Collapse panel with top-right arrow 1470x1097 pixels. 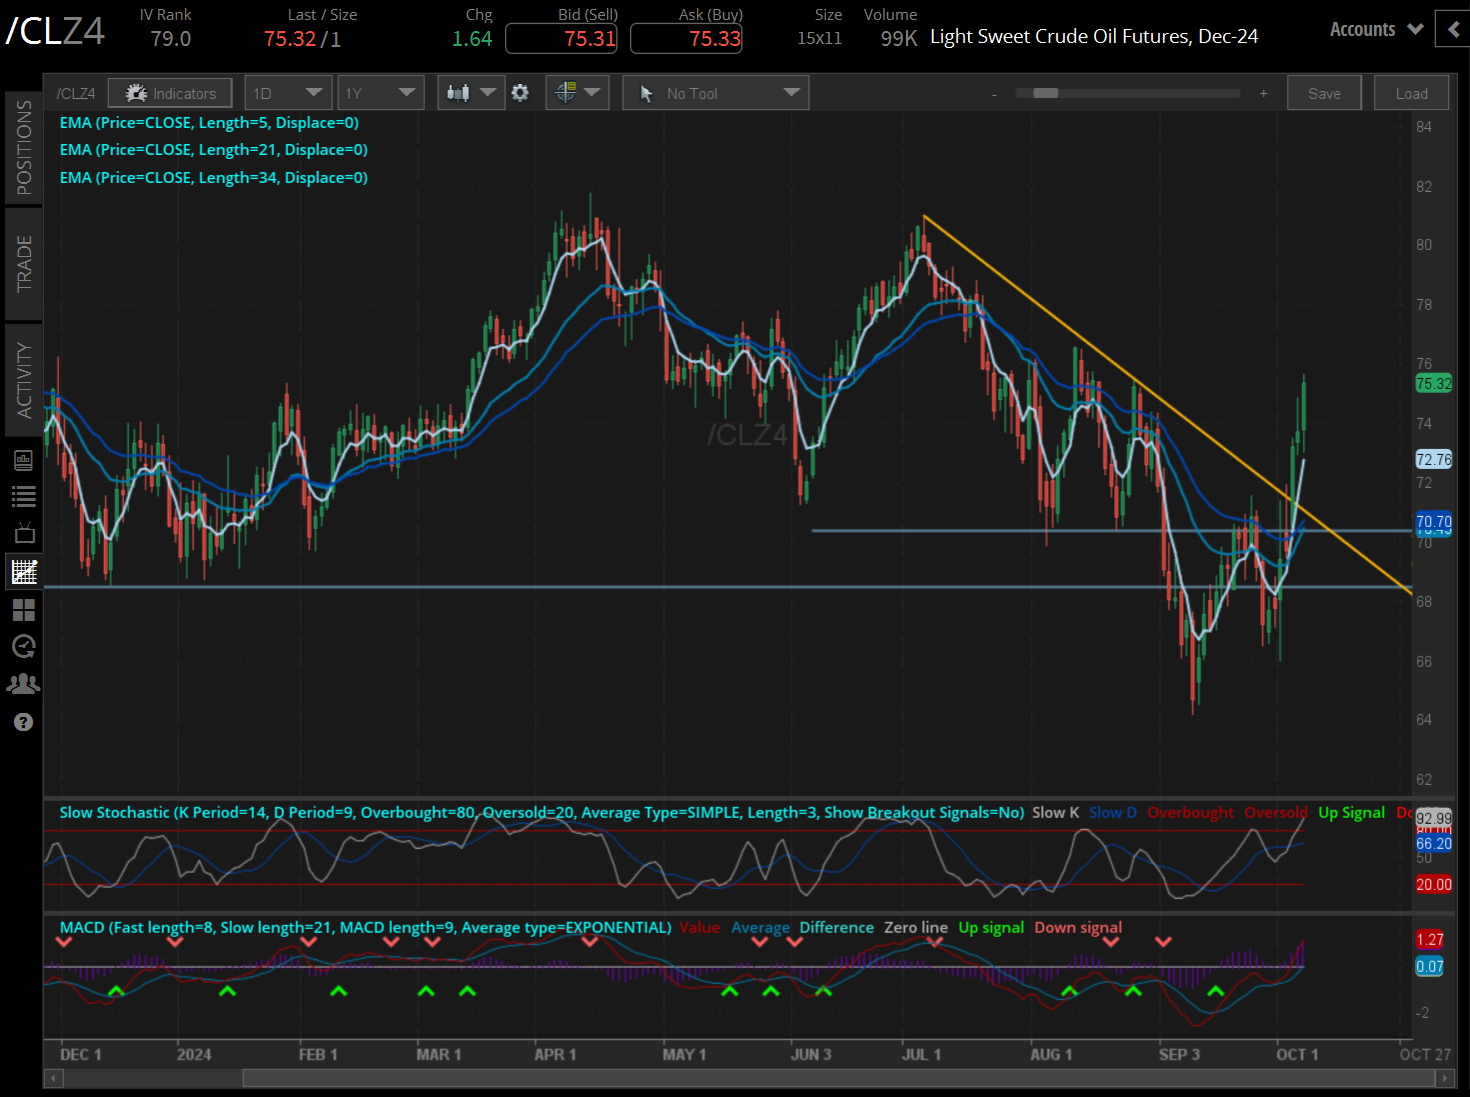[x=1452, y=29]
